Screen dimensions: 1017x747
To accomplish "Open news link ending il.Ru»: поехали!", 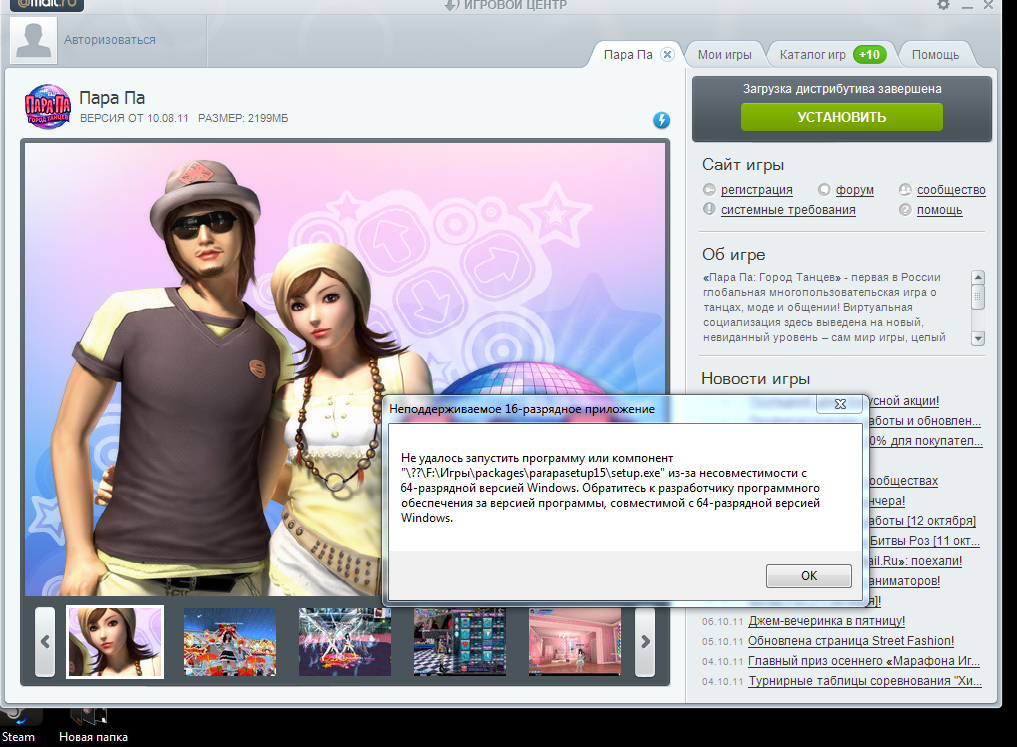I will (x=915, y=561).
